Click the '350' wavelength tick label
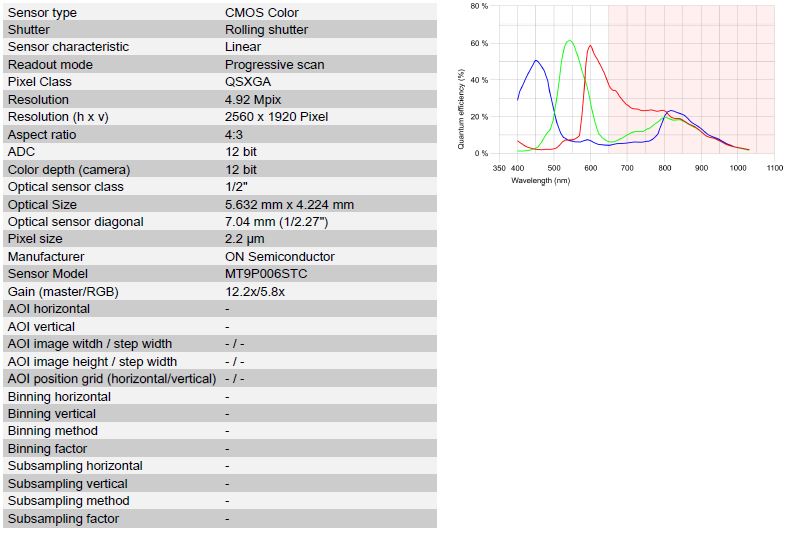 [499, 168]
